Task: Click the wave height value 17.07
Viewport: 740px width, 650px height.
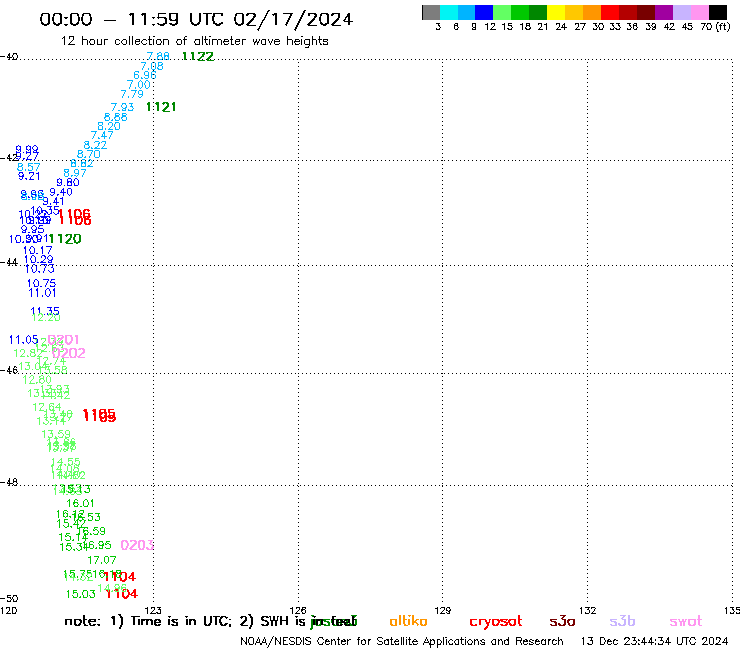Action: (102, 560)
